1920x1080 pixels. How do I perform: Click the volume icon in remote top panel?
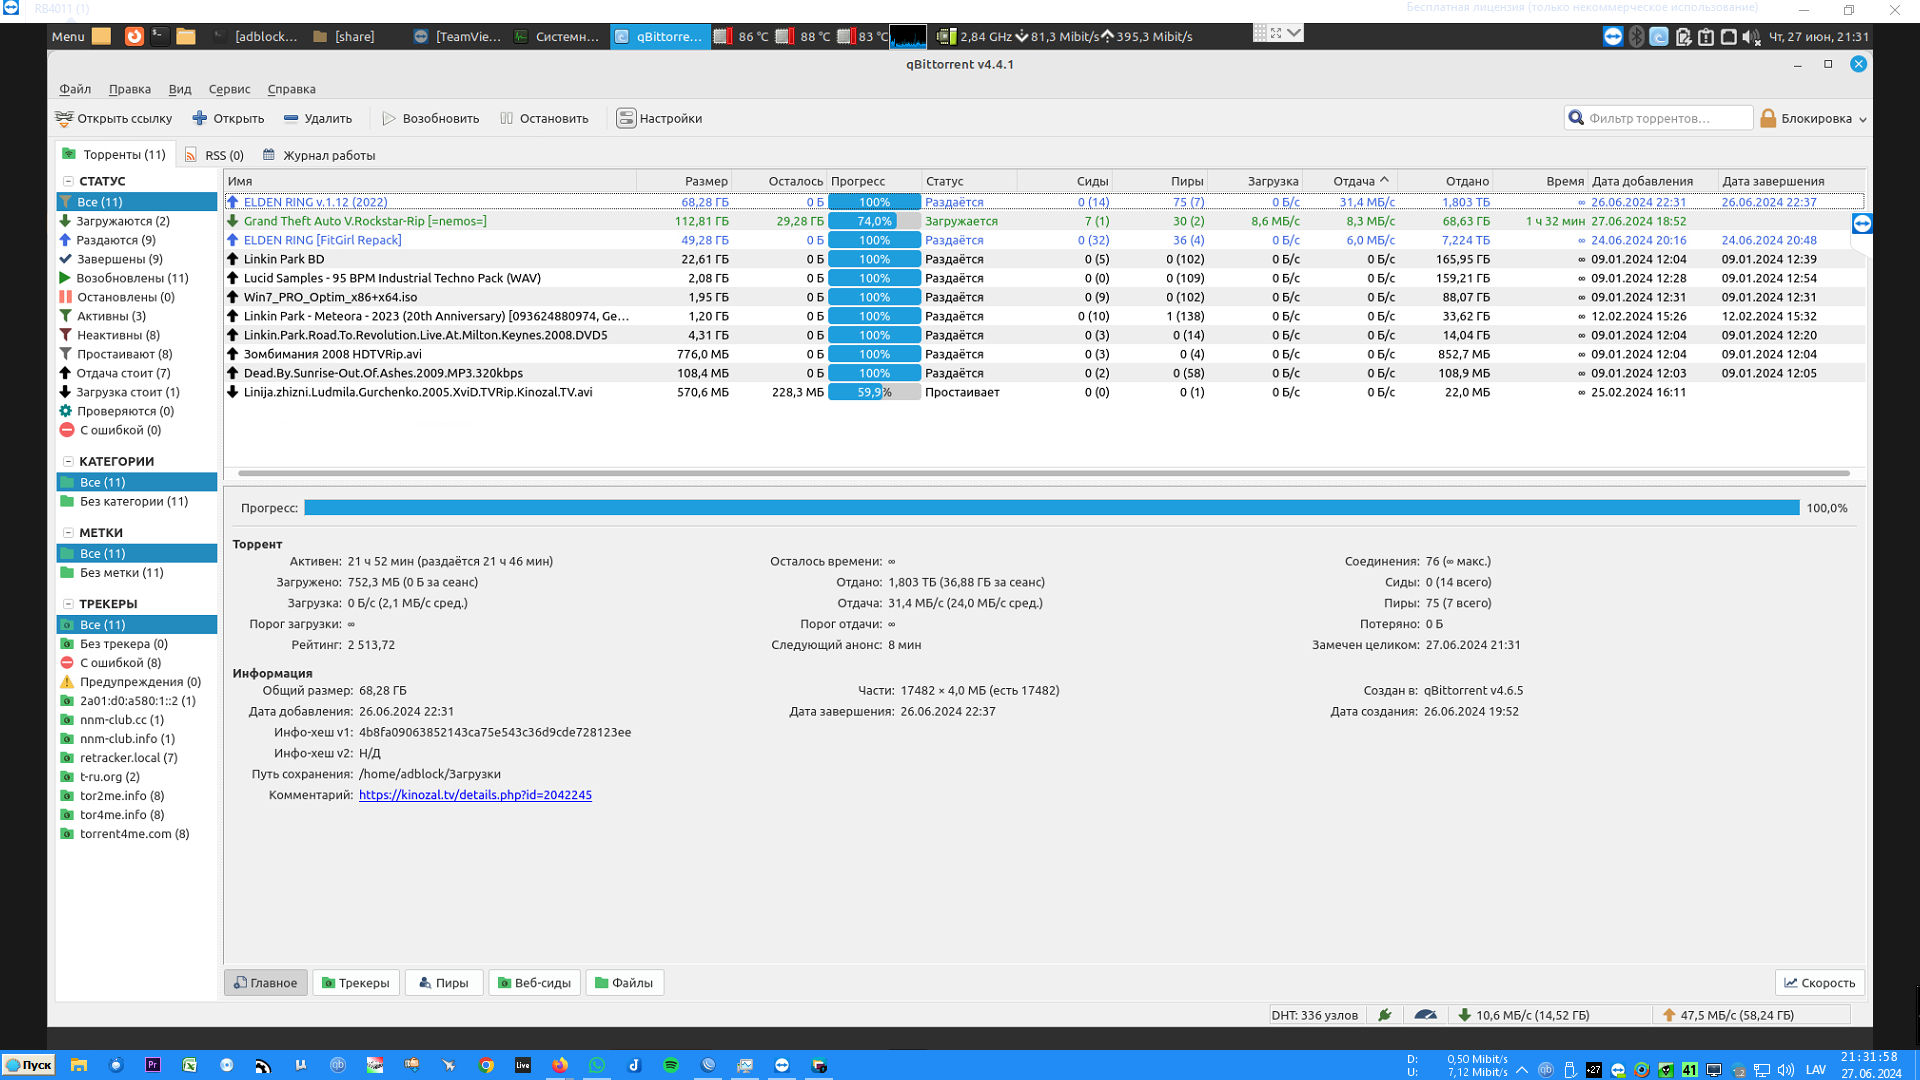[x=1750, y=36]
